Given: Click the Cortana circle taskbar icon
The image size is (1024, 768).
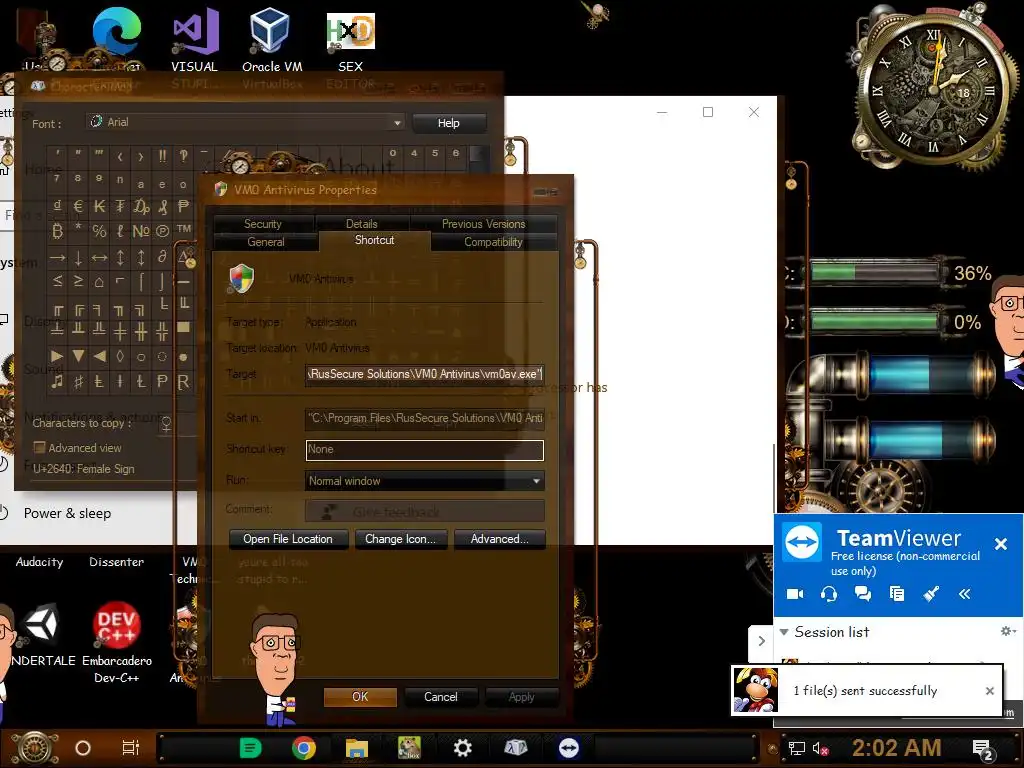Looking at the screenshot, I should (x=83, y=748).
